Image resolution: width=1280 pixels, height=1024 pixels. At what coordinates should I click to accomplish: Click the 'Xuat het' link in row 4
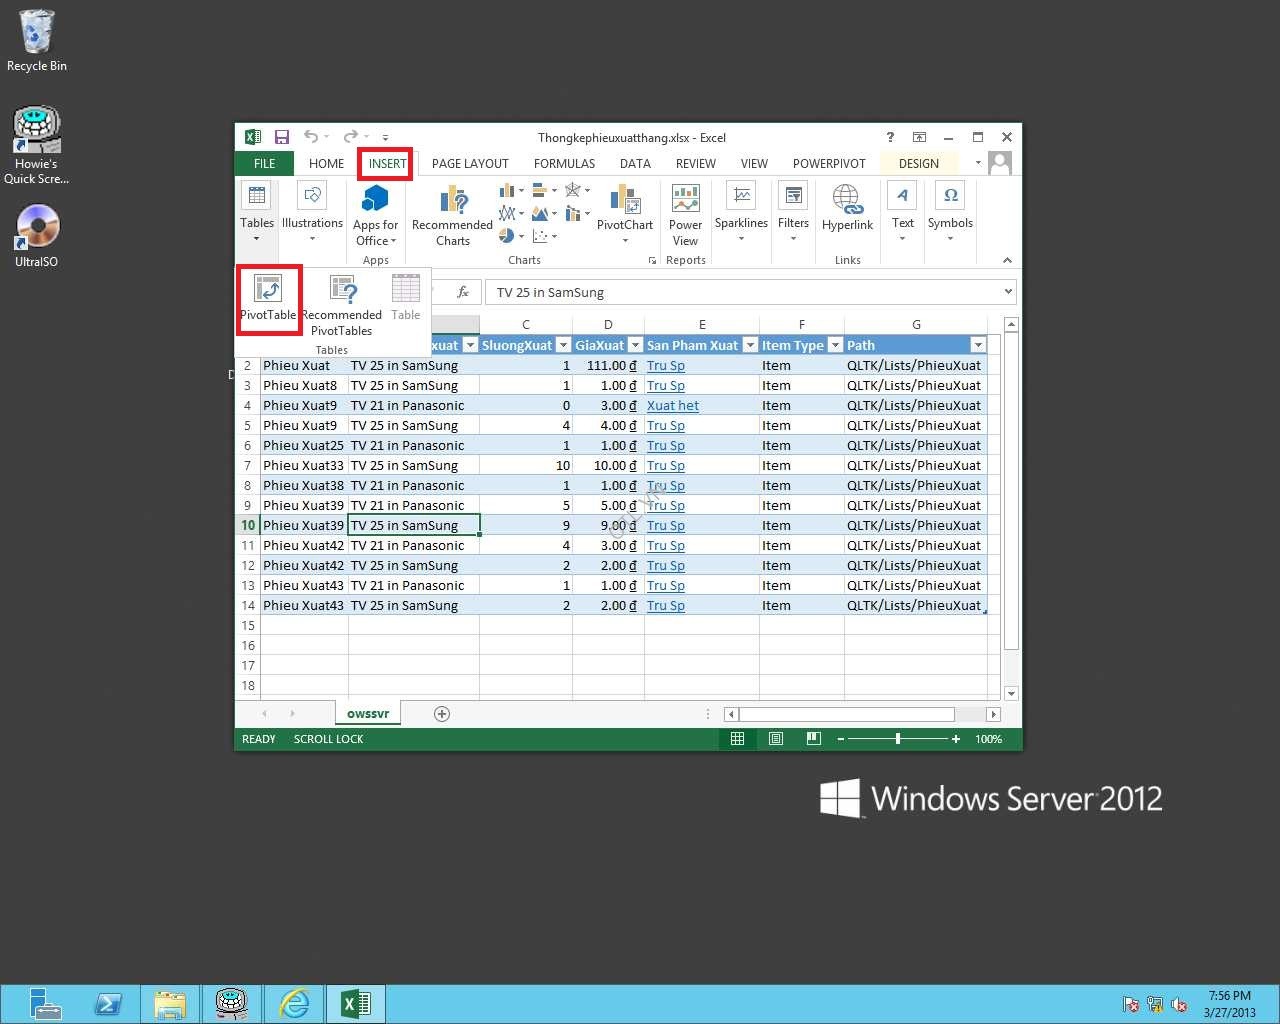672,405
